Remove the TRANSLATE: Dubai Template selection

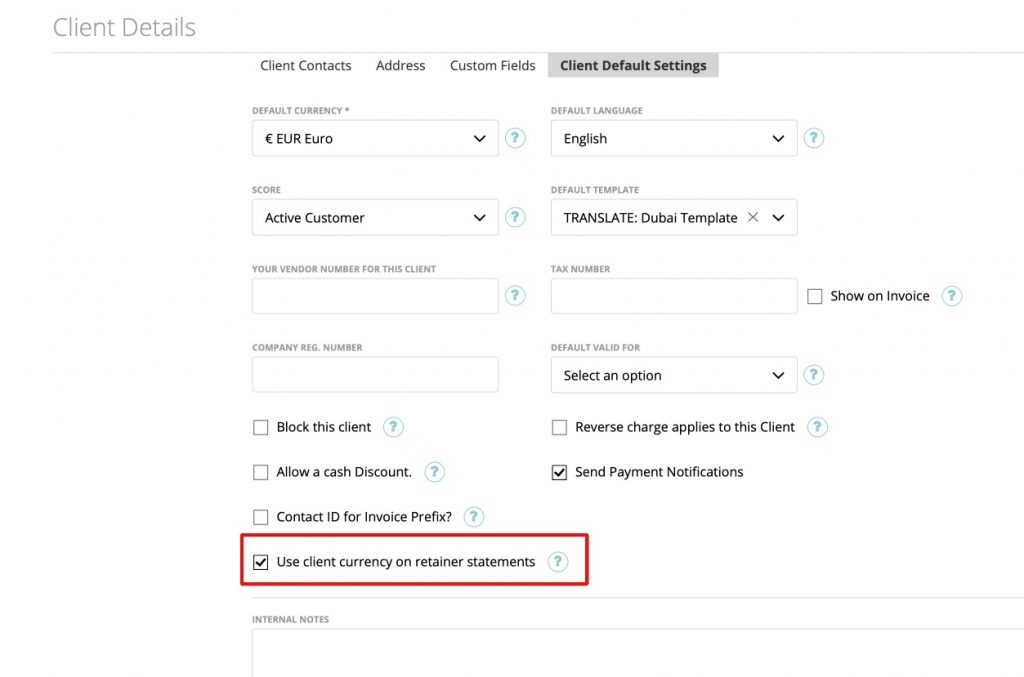tap(753, 216)
